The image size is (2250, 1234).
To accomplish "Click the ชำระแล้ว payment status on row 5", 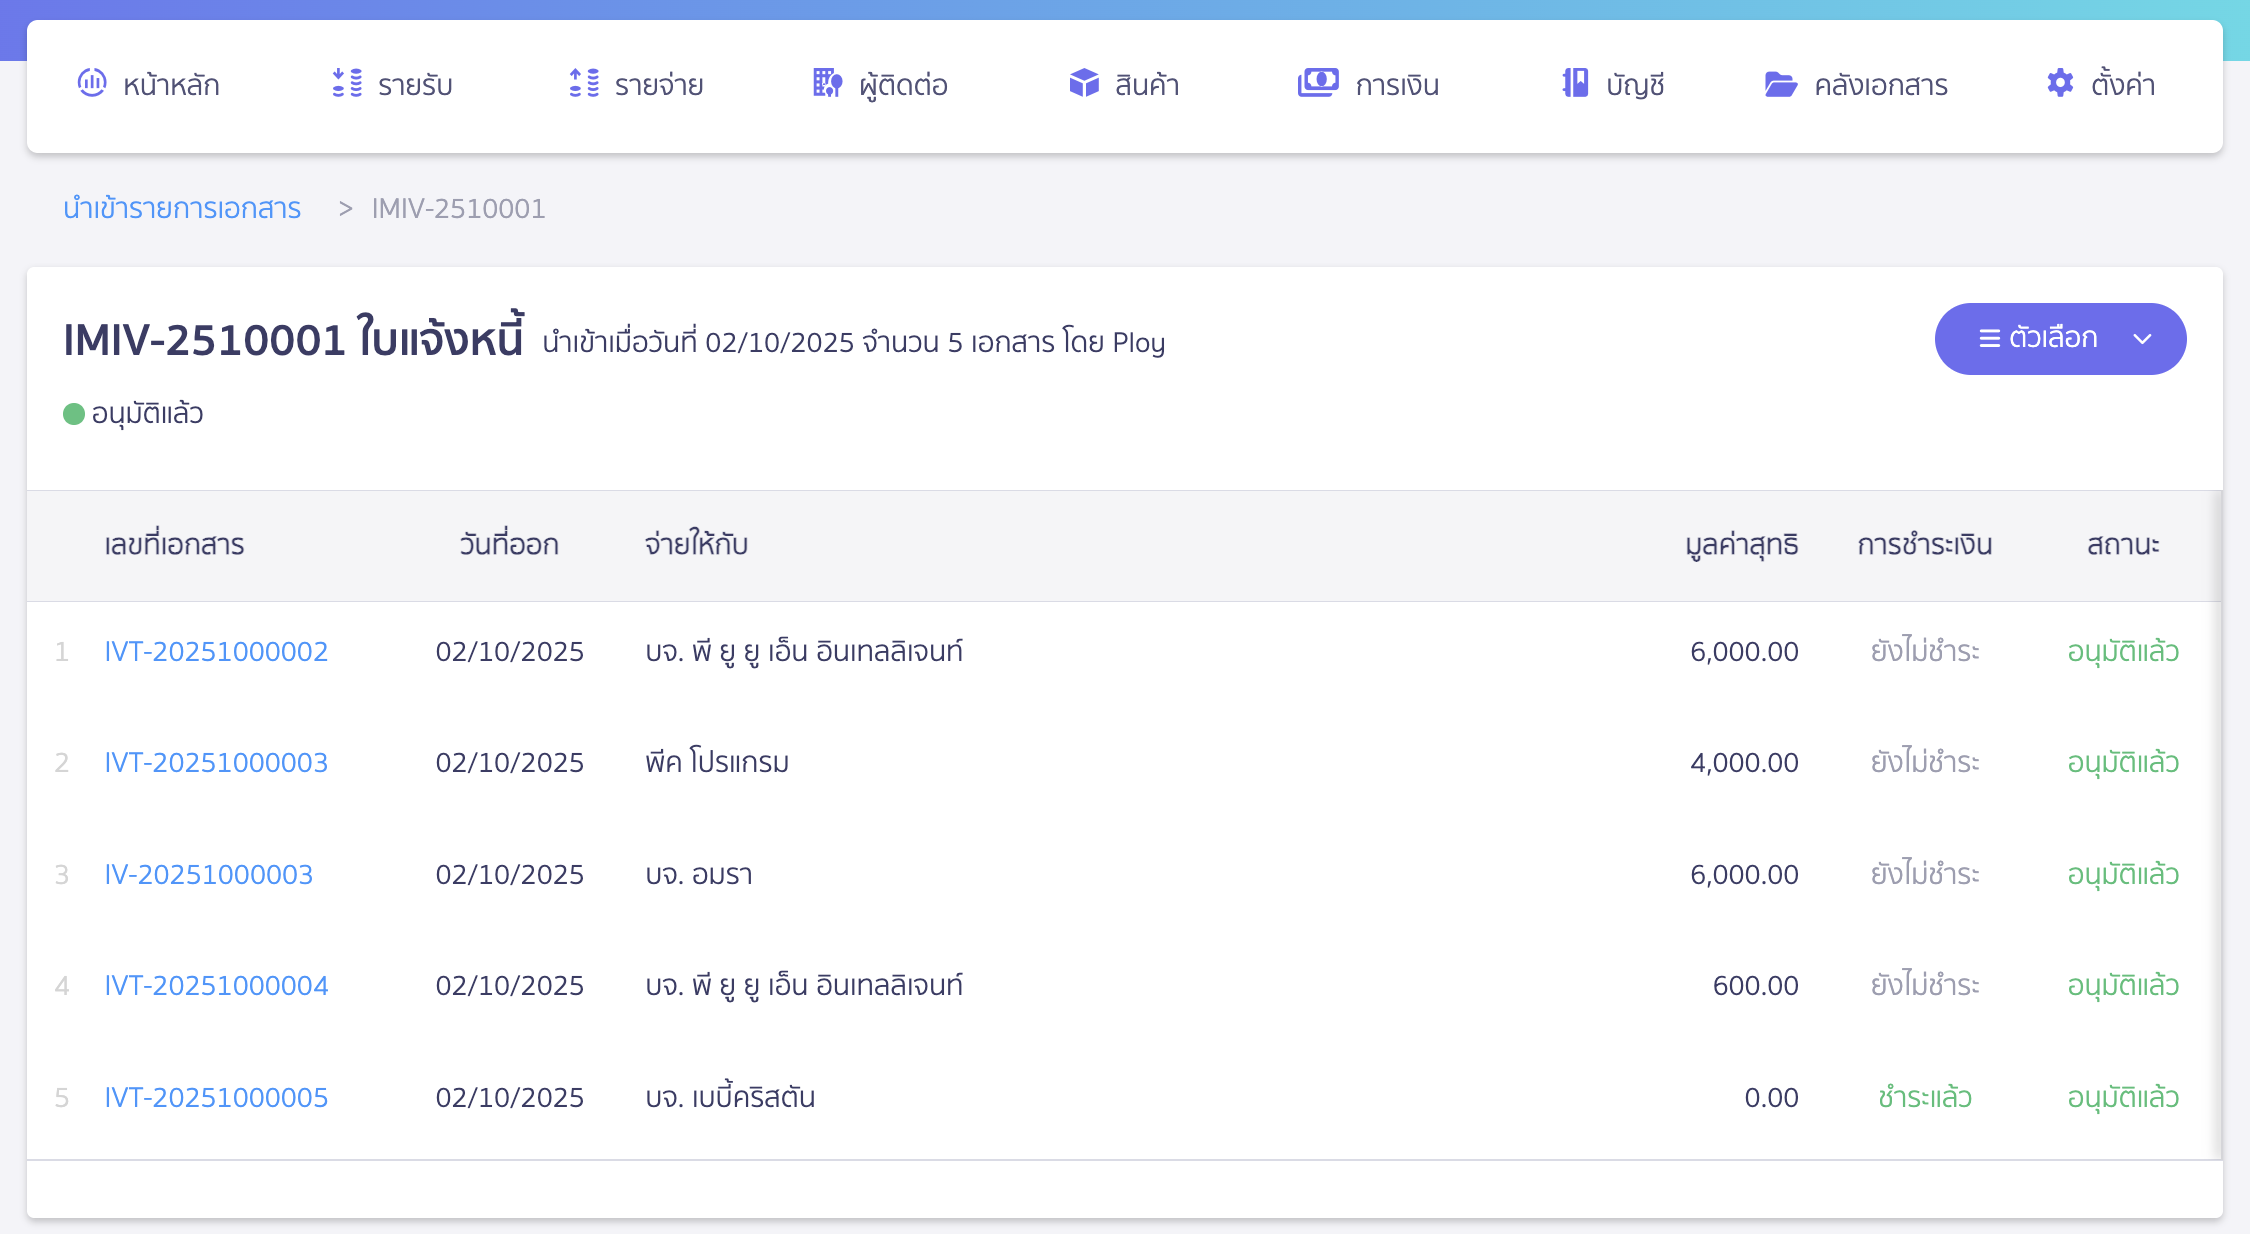I will (x=1925, y=1097).
